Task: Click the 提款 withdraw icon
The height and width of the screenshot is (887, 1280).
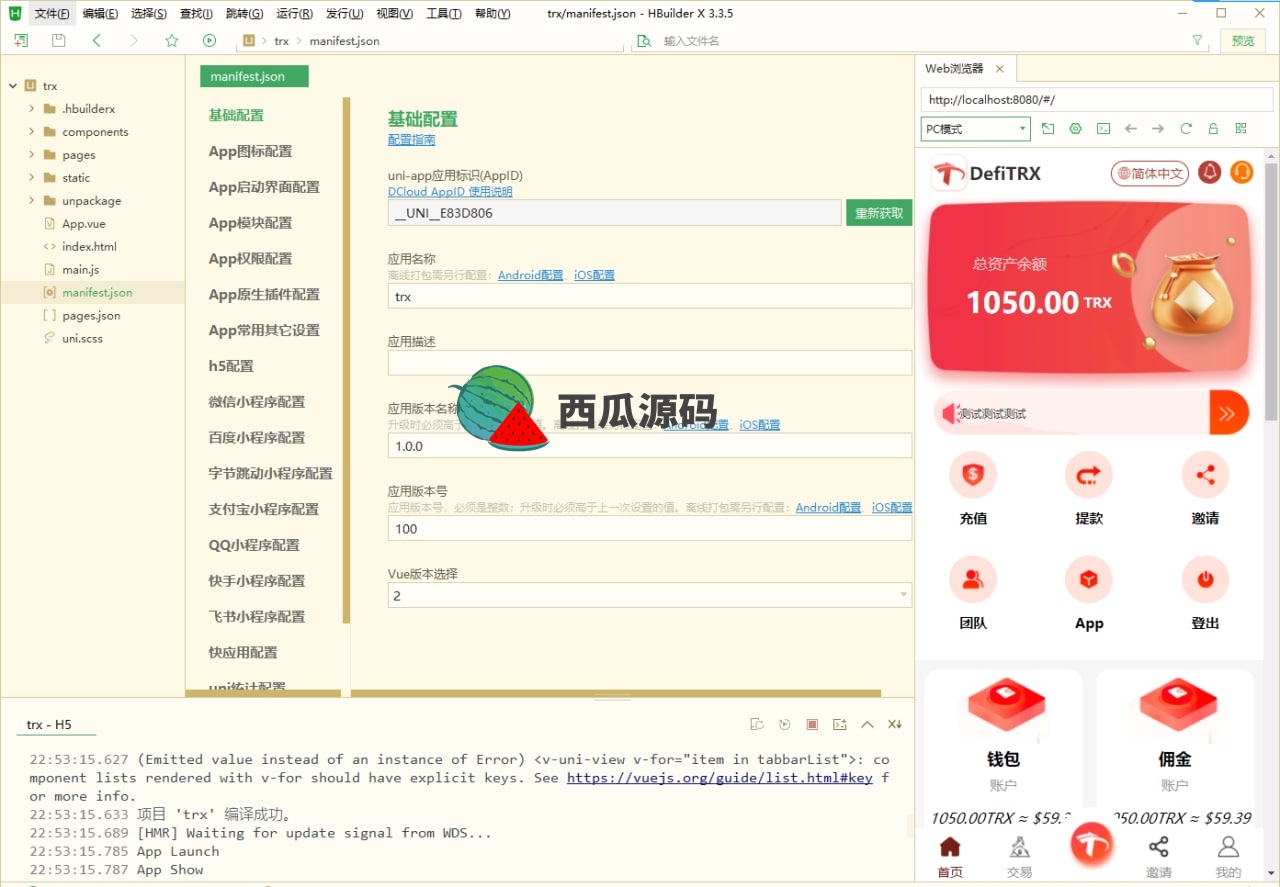Action: click(1089, 475)
